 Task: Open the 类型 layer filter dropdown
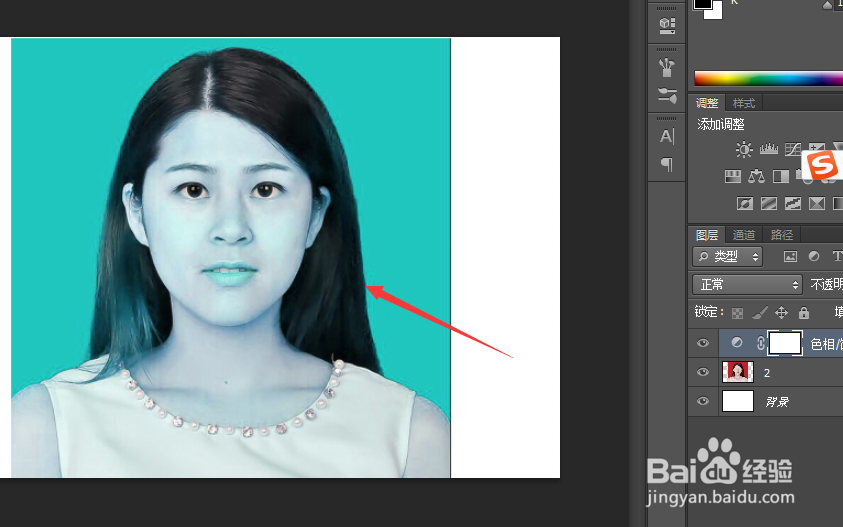(727, 257)
